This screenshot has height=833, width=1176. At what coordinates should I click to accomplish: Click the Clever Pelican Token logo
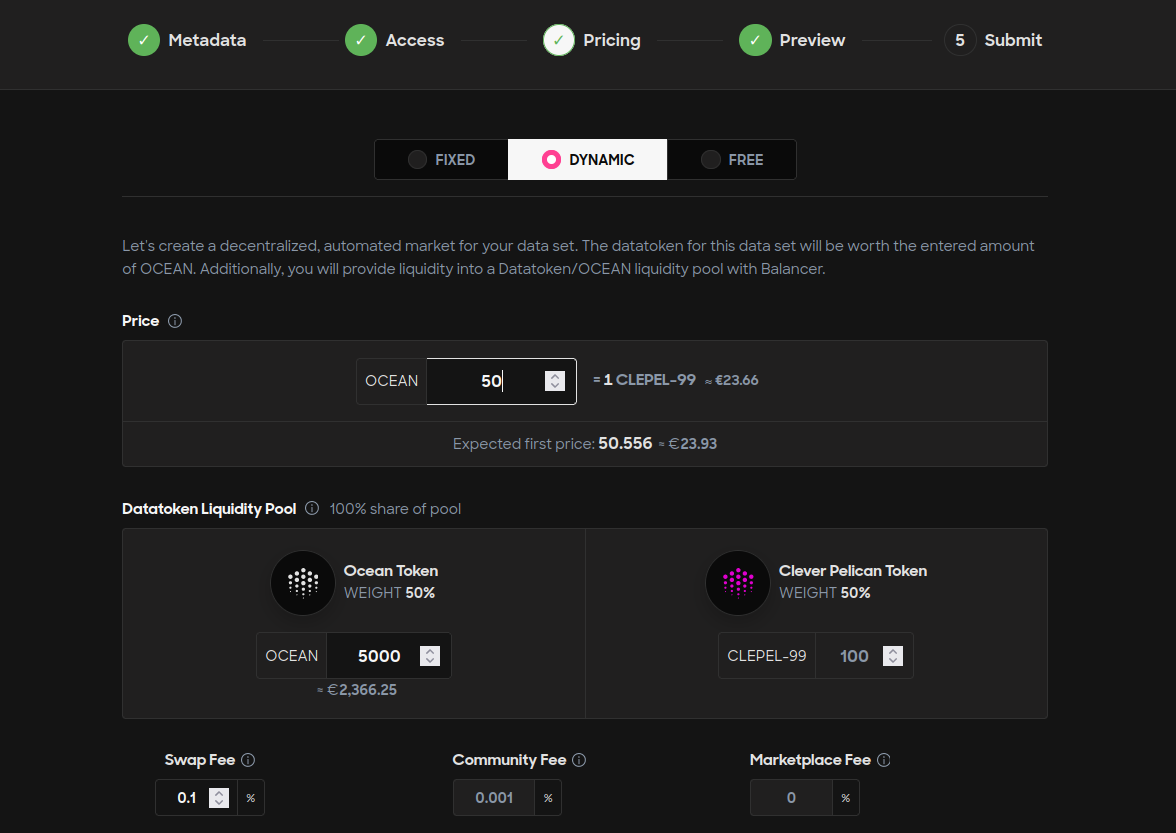tap(738, 583)
